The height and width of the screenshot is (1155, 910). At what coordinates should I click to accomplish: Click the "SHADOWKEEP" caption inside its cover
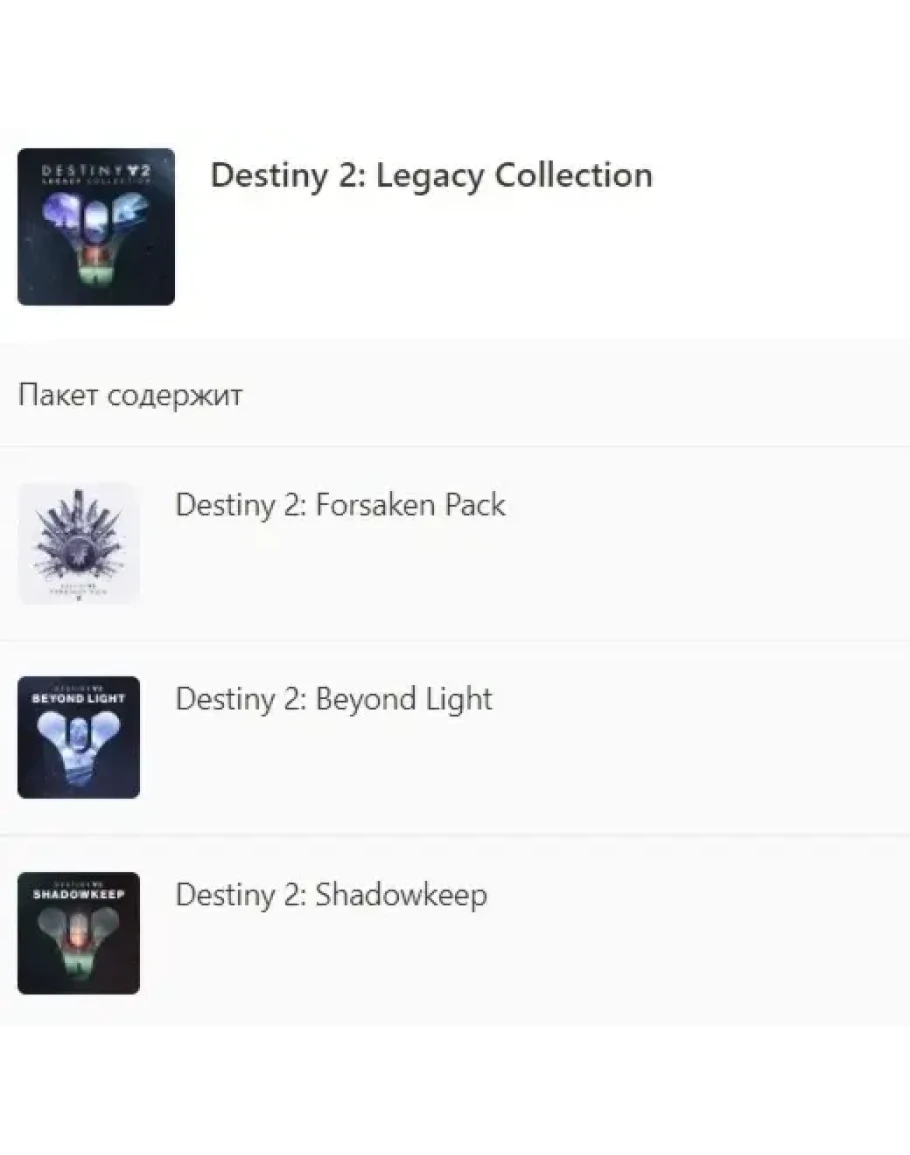coord(79,894)
